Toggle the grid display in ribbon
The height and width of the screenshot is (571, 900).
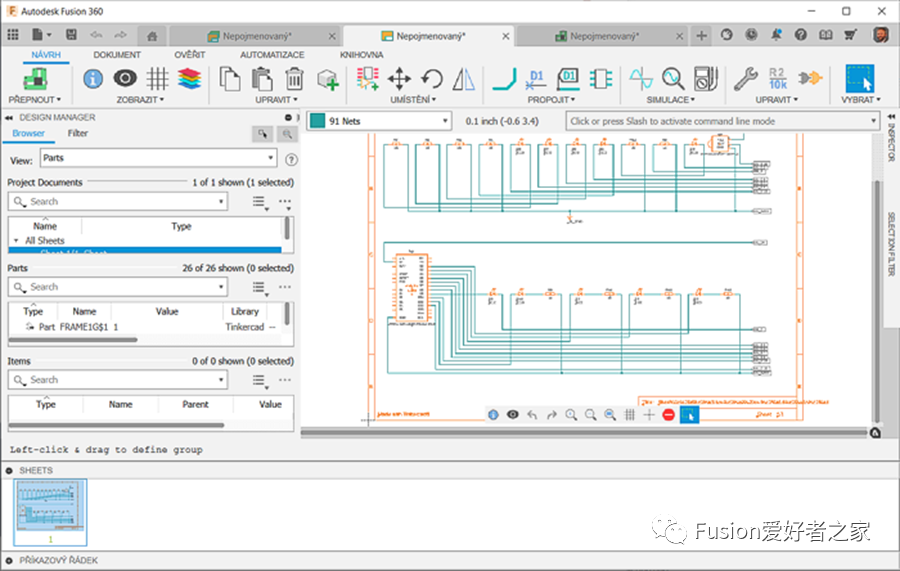point(157,79)
